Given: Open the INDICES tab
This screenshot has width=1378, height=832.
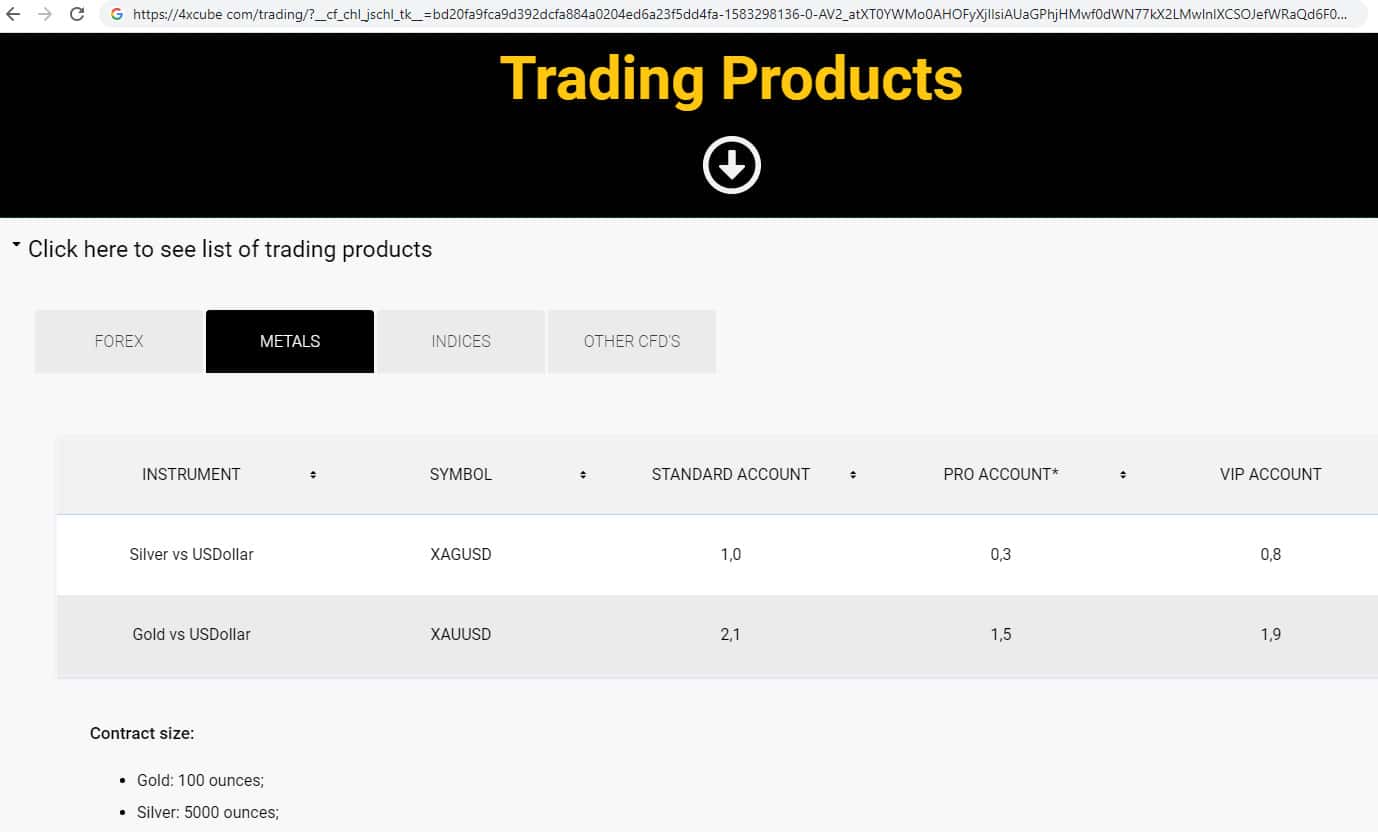Looking at the screenshot, I should (461, 341).
